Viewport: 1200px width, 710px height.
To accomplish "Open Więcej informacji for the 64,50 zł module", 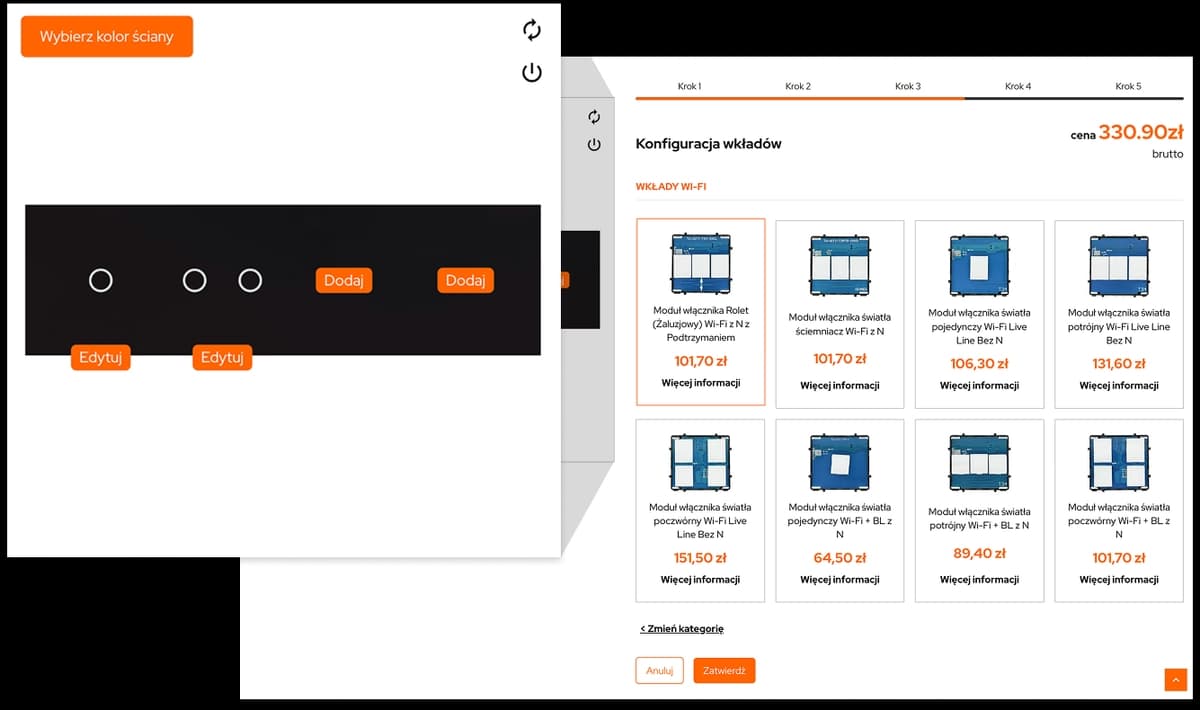I will (839, 580).
